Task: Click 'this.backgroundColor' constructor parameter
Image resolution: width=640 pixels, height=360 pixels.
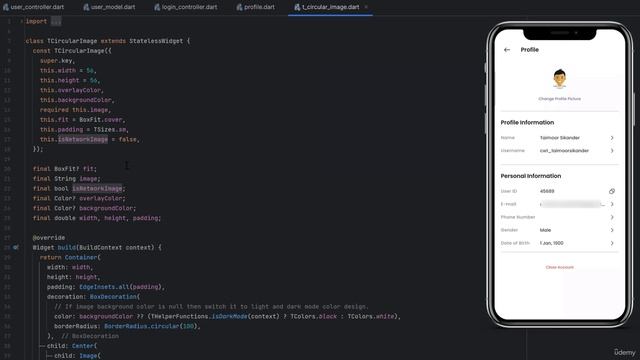Action: click(x=76, y=100)
